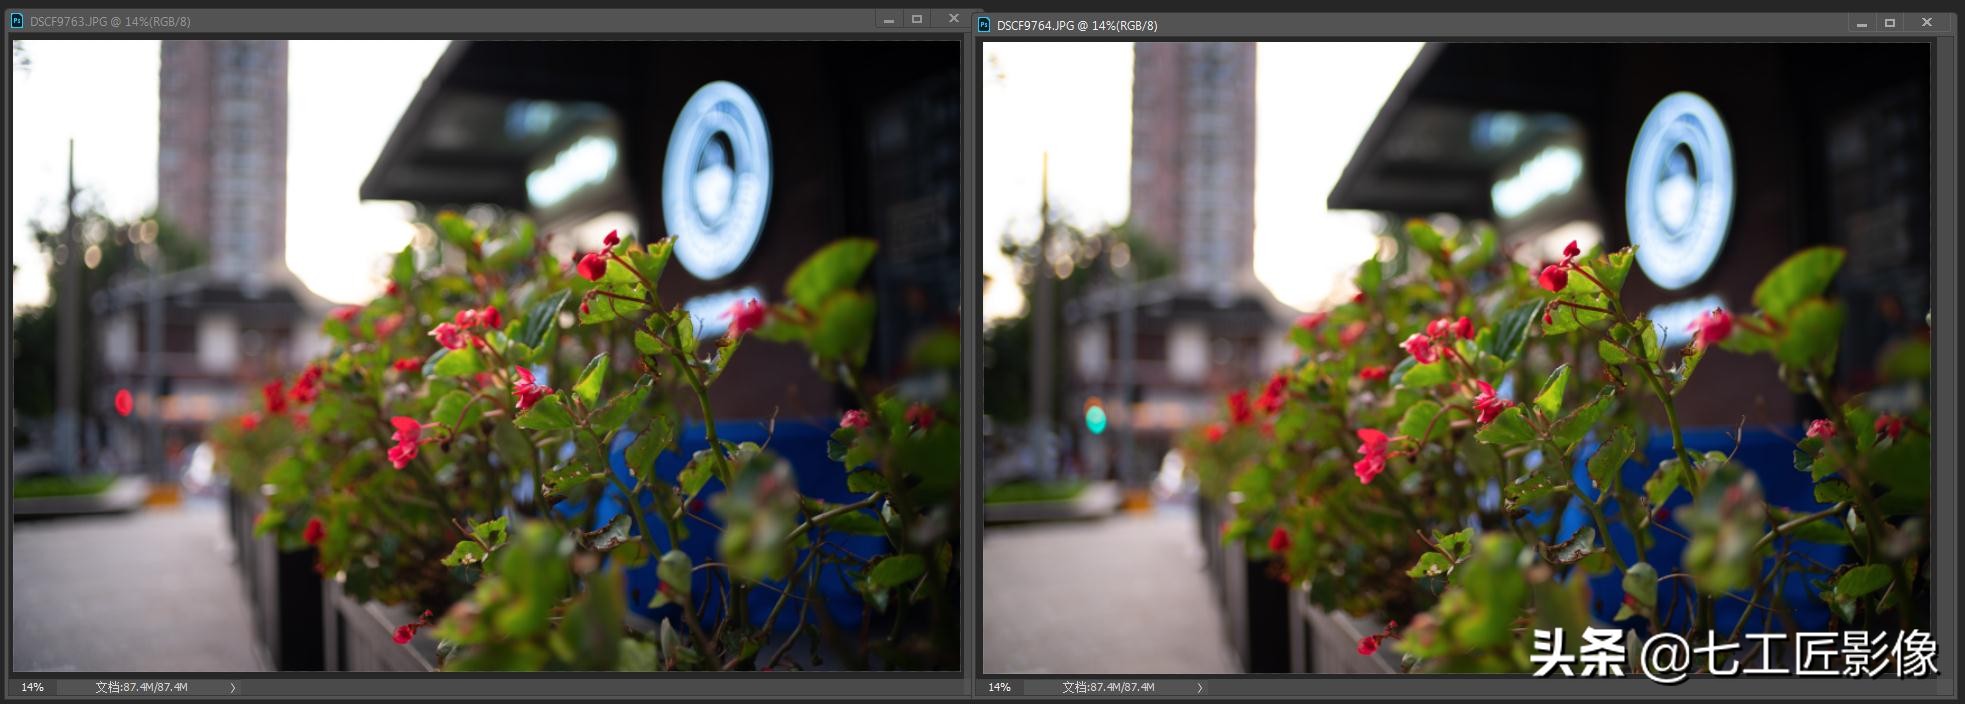The height and width of the screenshot is (704, 1965).
Task: Expand status bar arrow menu in DSCF9763.JPG window
Action: pos(233,687)
